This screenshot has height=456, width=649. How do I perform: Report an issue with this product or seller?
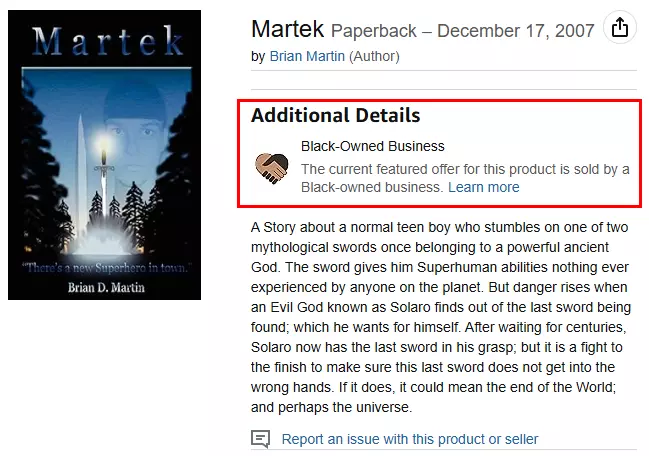[x=410, y=439]
